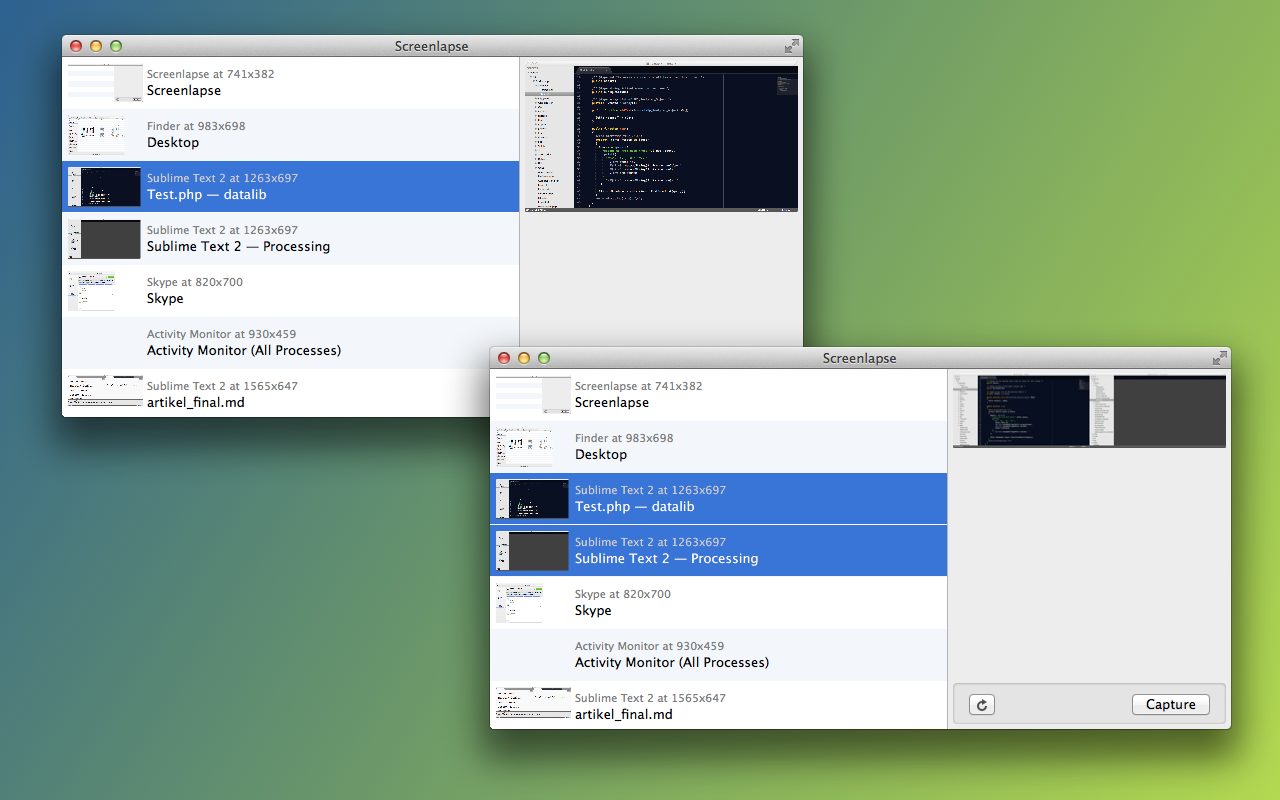
Task: Click Sublime Text preview image in back window
Action: click(661, 137)
